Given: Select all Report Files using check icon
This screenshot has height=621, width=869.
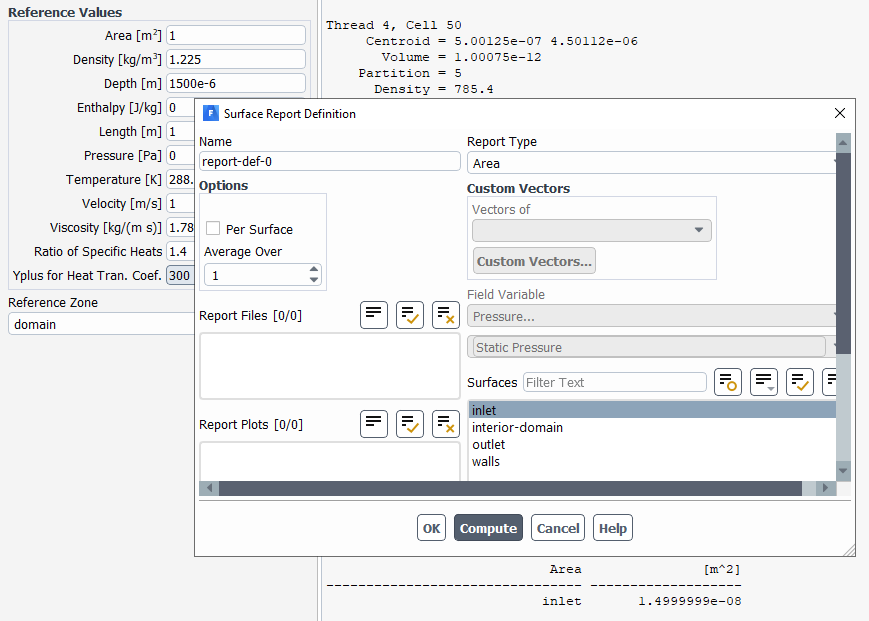Looking at the screenshot, I should (x=410, y=315).
